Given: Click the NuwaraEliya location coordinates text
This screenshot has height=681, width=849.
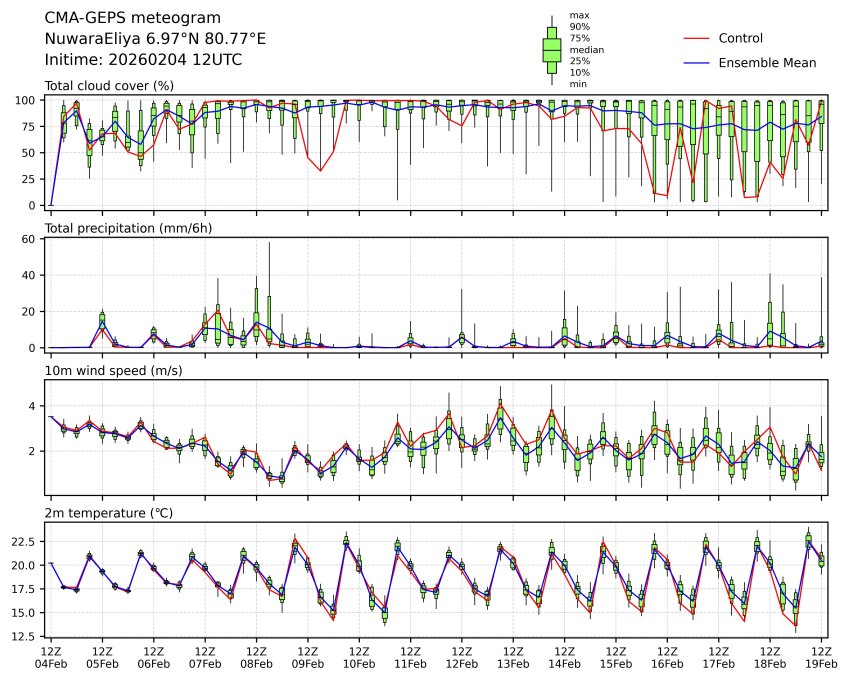Looking at the screenshot, I should [155, 39].
